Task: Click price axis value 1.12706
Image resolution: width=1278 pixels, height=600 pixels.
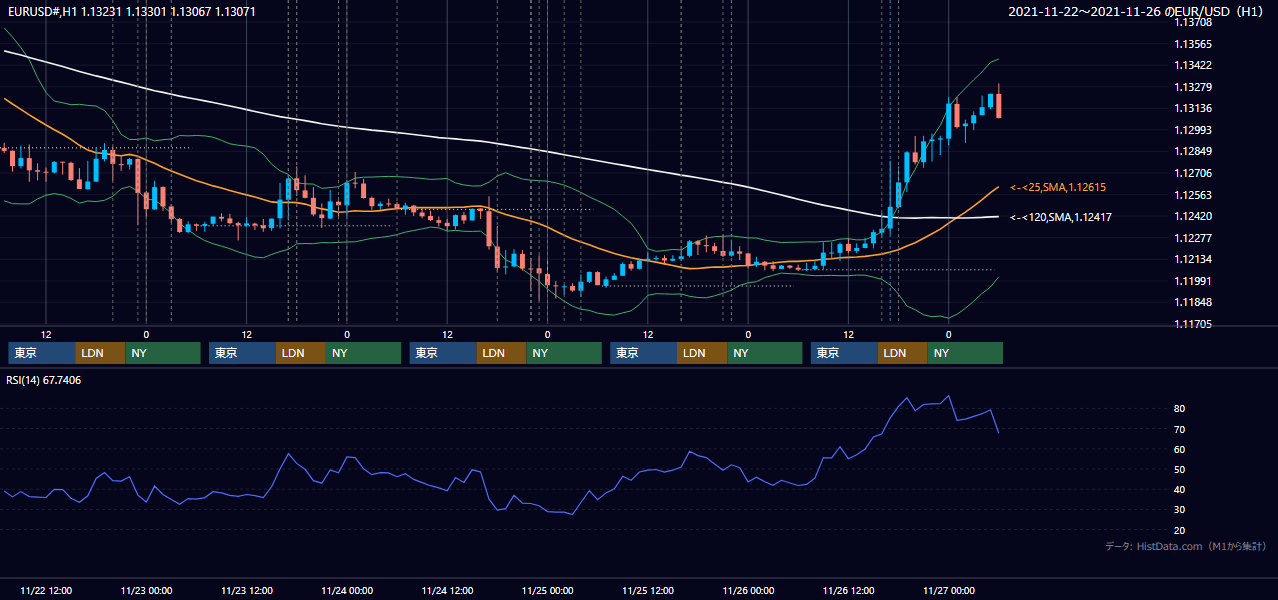Action: [x=1194, y=173]
